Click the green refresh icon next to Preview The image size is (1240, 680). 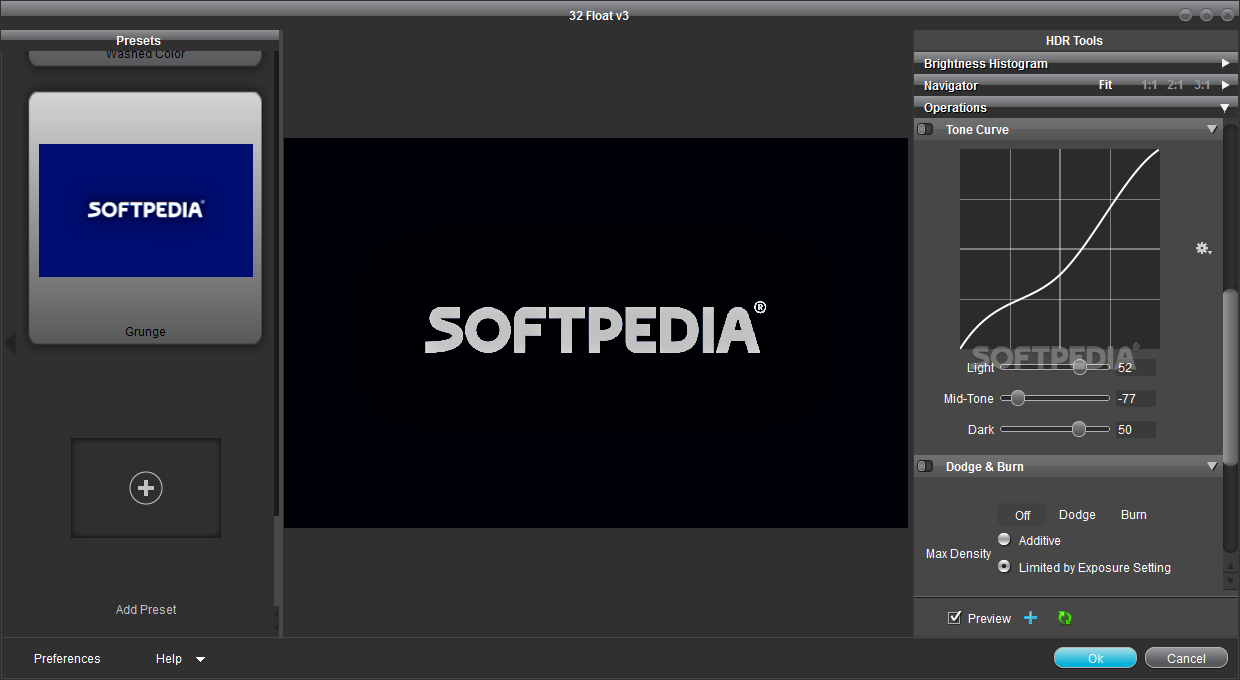coord(1064,618)
